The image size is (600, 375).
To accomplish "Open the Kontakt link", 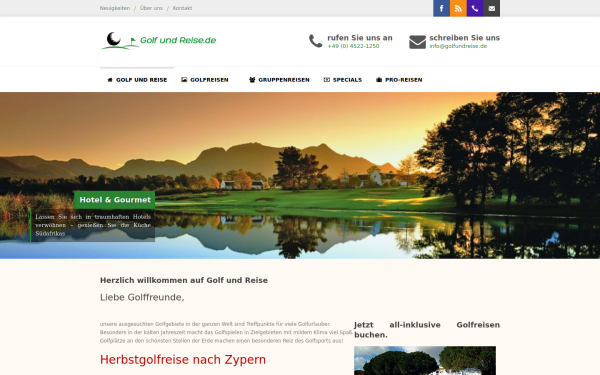I will point(183,8).
